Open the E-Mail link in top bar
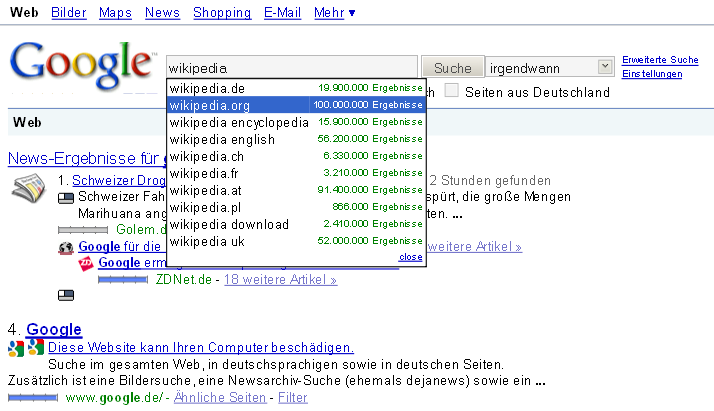Screen dimensions: 714x411 (282, 13)
